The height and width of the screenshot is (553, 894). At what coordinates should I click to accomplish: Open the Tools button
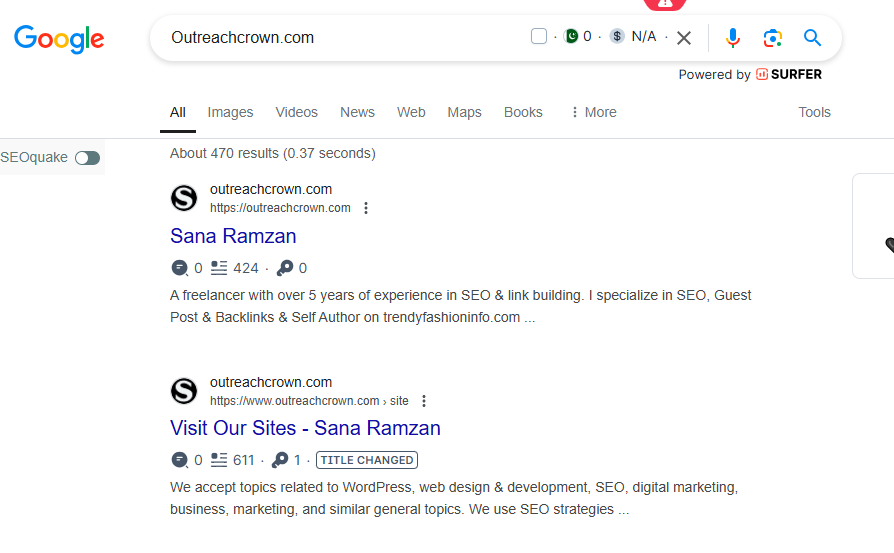(x=814, y=112)
